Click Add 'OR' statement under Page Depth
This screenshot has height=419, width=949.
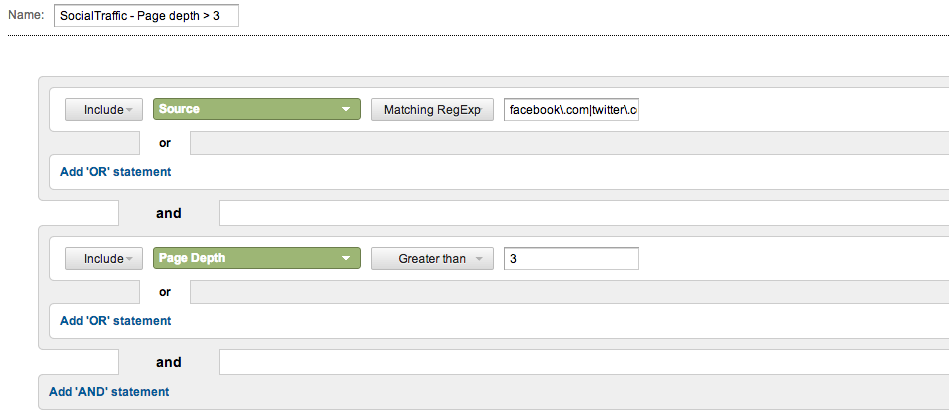(x=115, y=321)
